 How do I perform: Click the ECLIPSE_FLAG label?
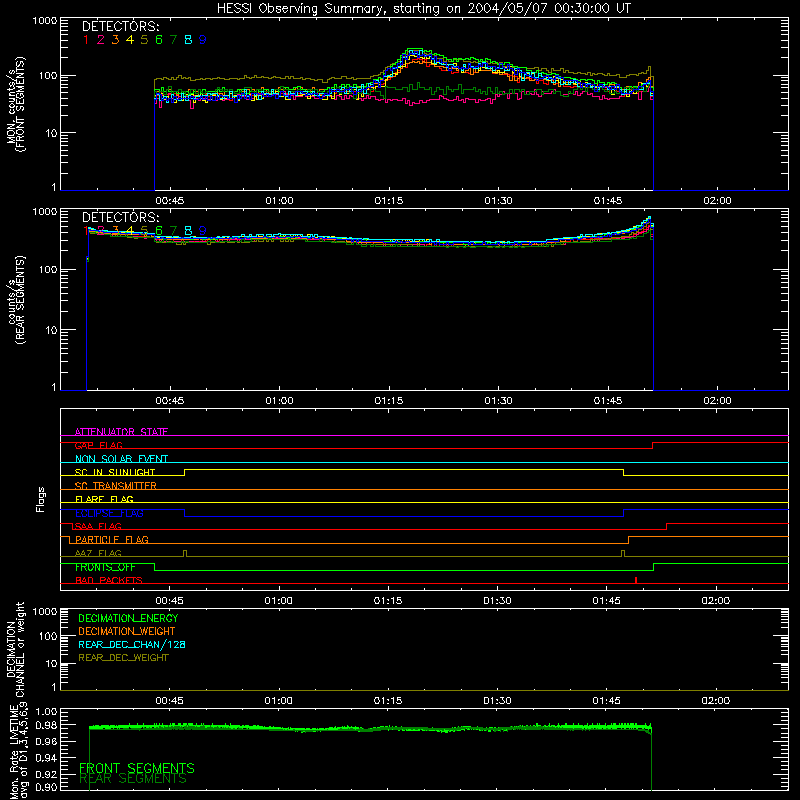109,513
